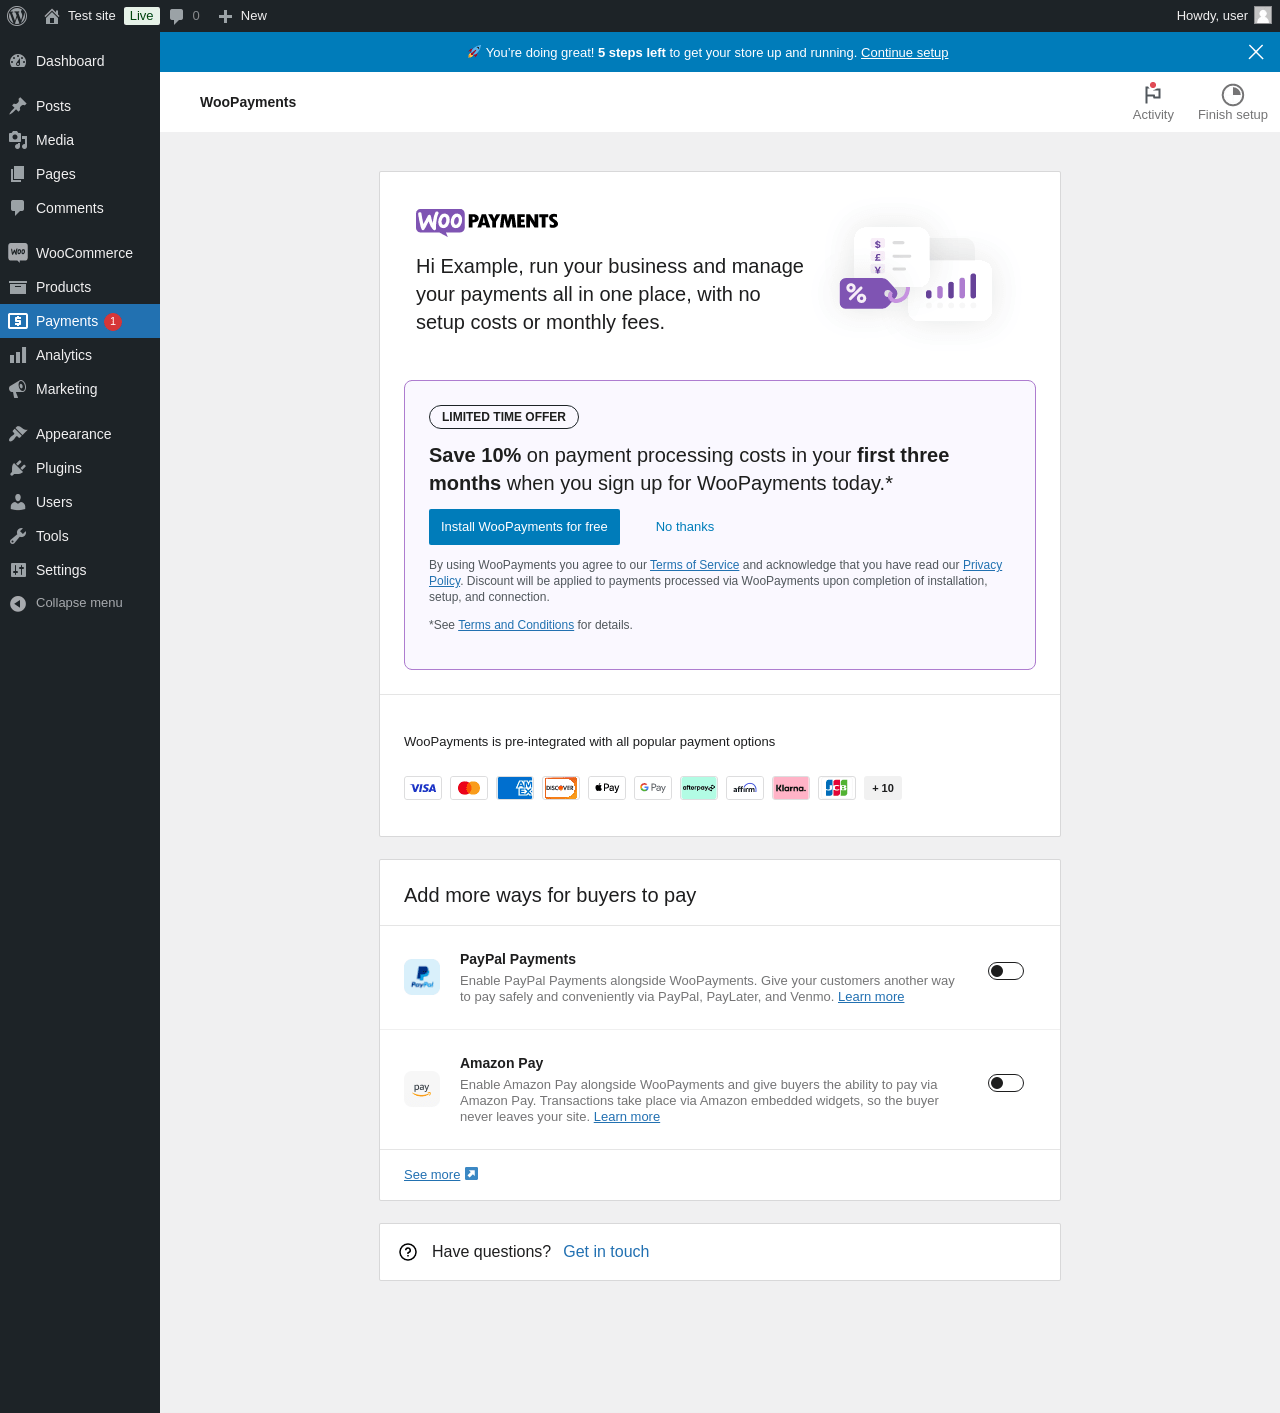Click the Klarna icon
Screen dimensions: 1280x1413
click(x=791, y=788)
